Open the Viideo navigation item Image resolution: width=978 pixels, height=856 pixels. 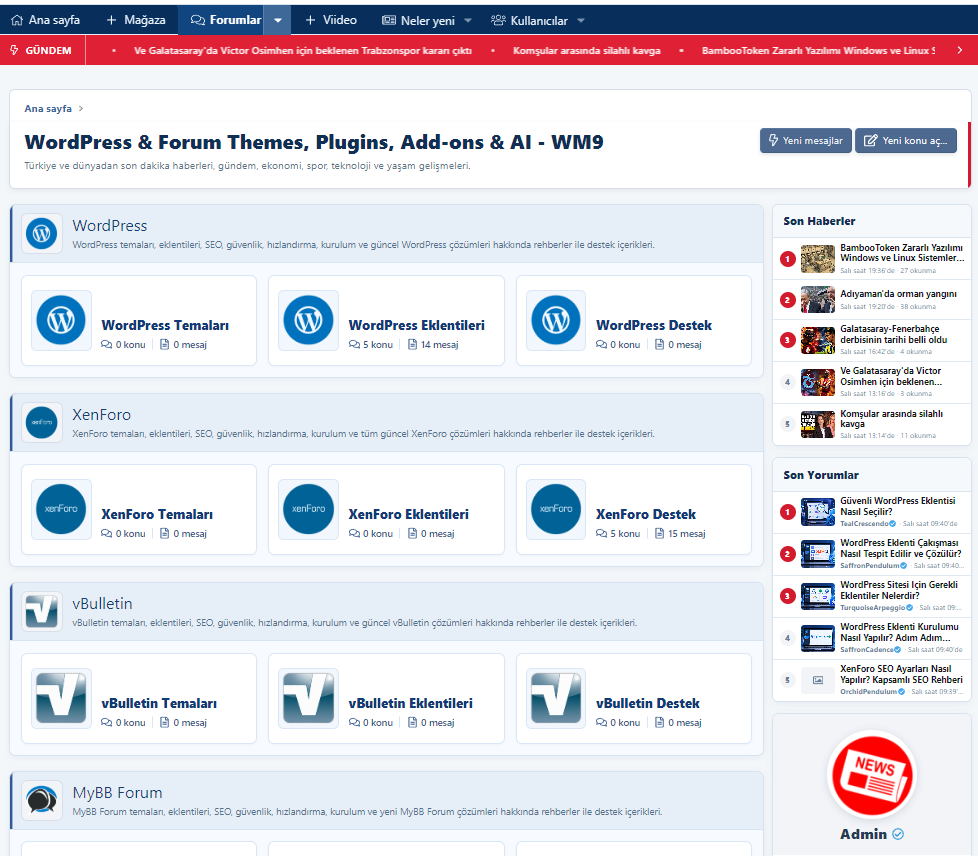point(331,20)
